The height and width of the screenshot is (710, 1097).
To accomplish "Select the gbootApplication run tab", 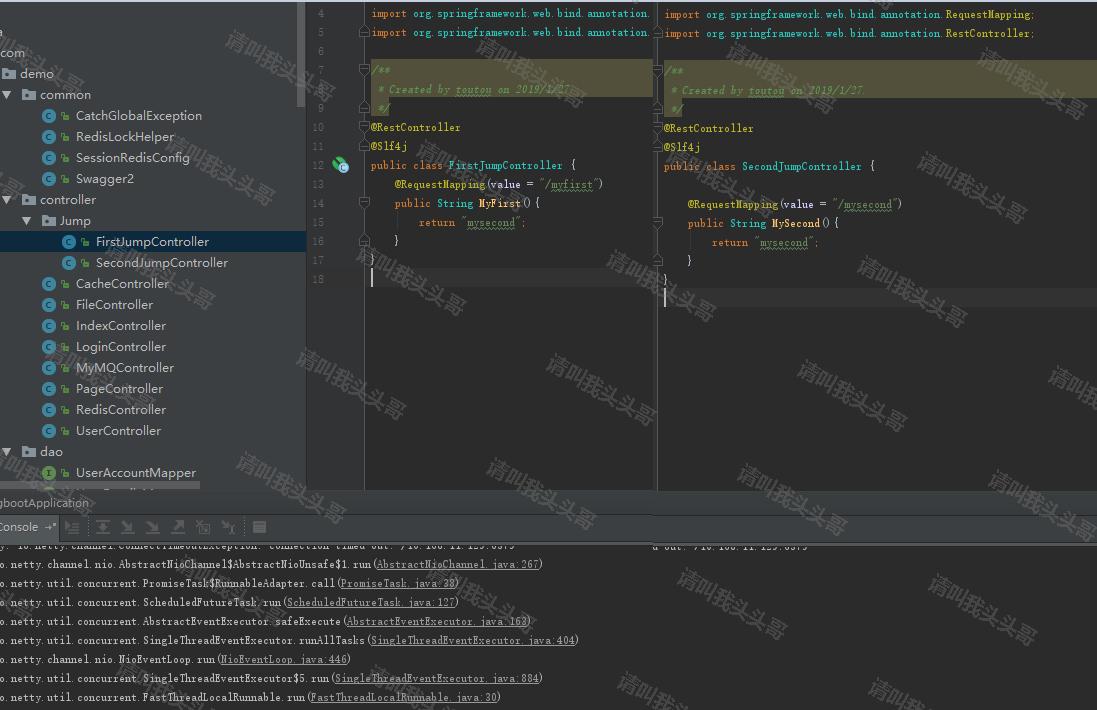I will pos(45,503).
